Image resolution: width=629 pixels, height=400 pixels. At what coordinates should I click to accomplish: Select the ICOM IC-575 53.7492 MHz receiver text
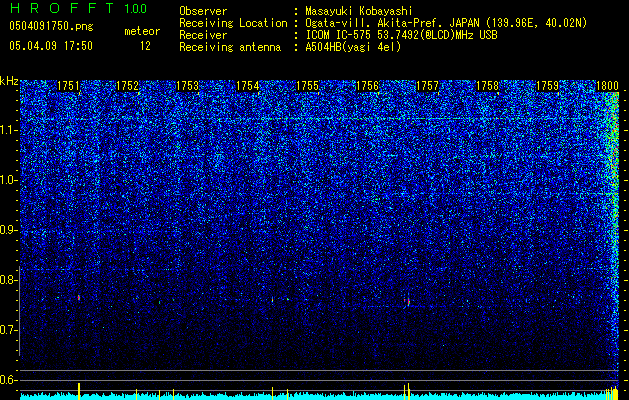coord(401,35)
